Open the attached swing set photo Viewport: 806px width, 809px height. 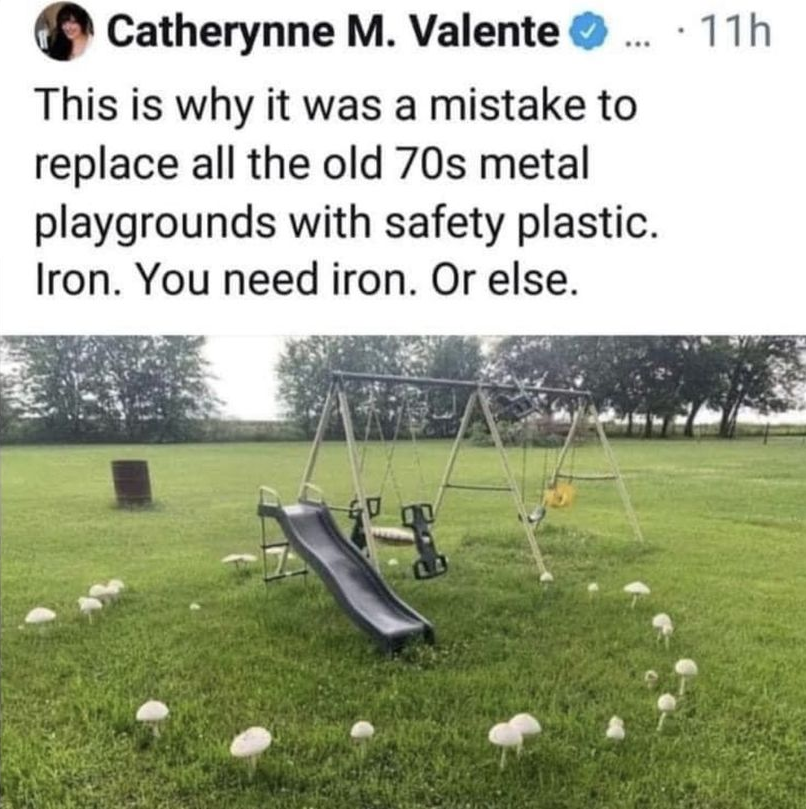click(x=403, y=572)
